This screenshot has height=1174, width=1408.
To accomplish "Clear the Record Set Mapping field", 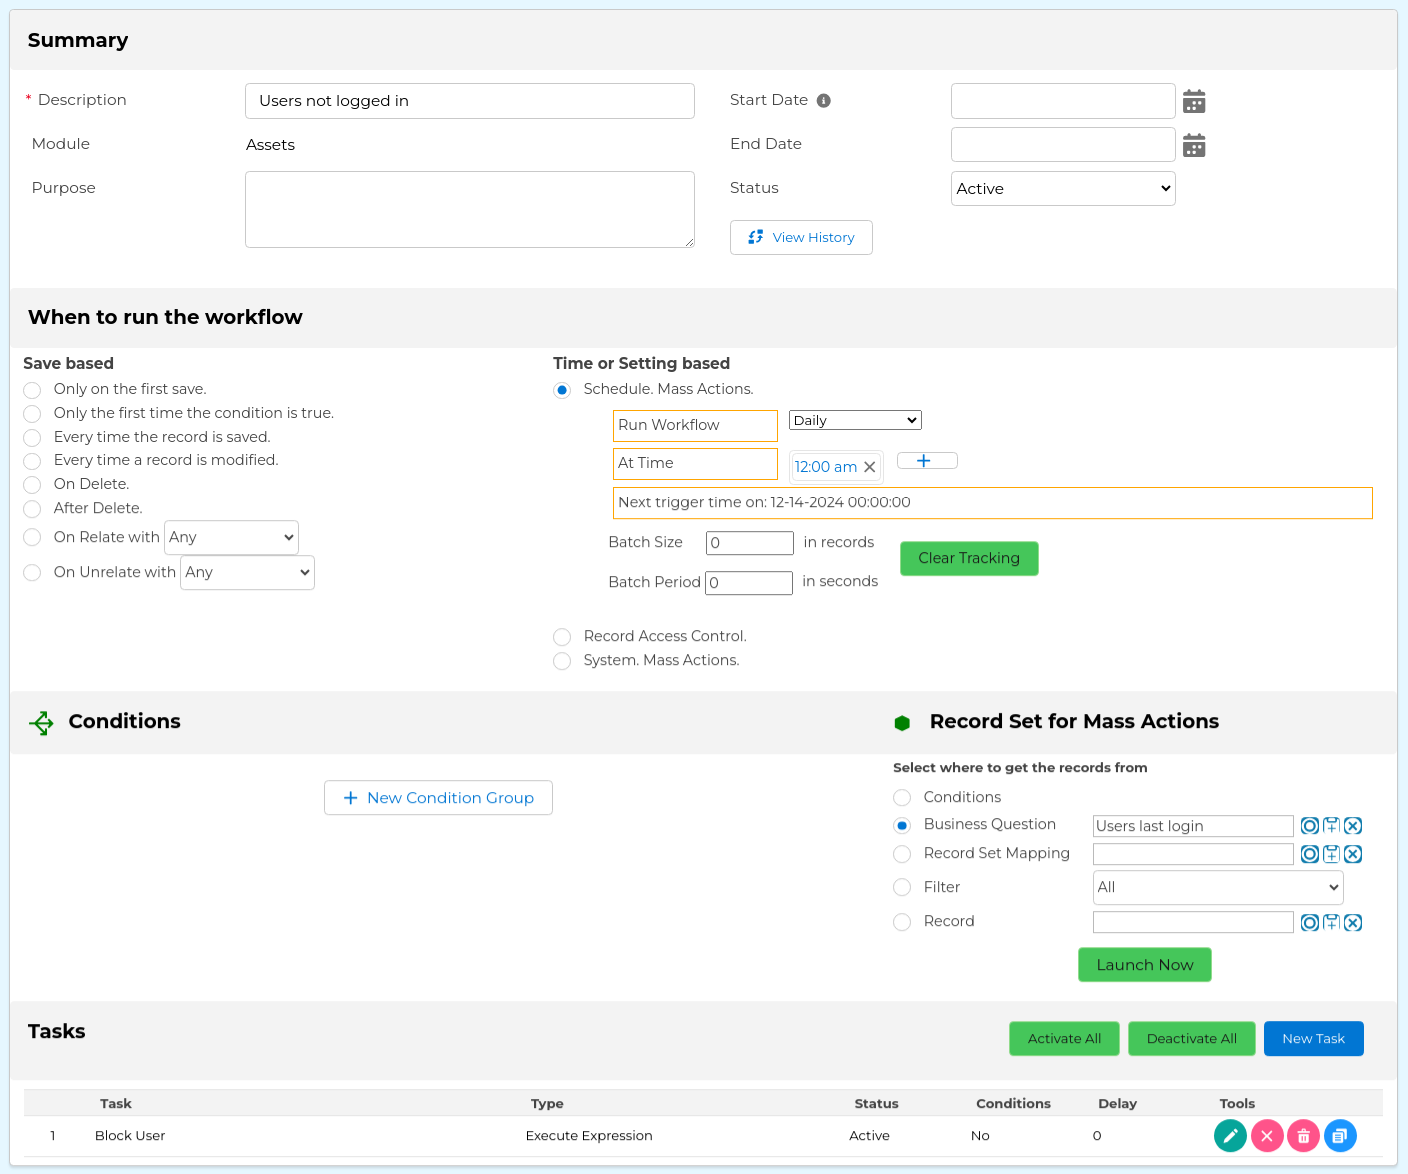I will click(1353, 854).
